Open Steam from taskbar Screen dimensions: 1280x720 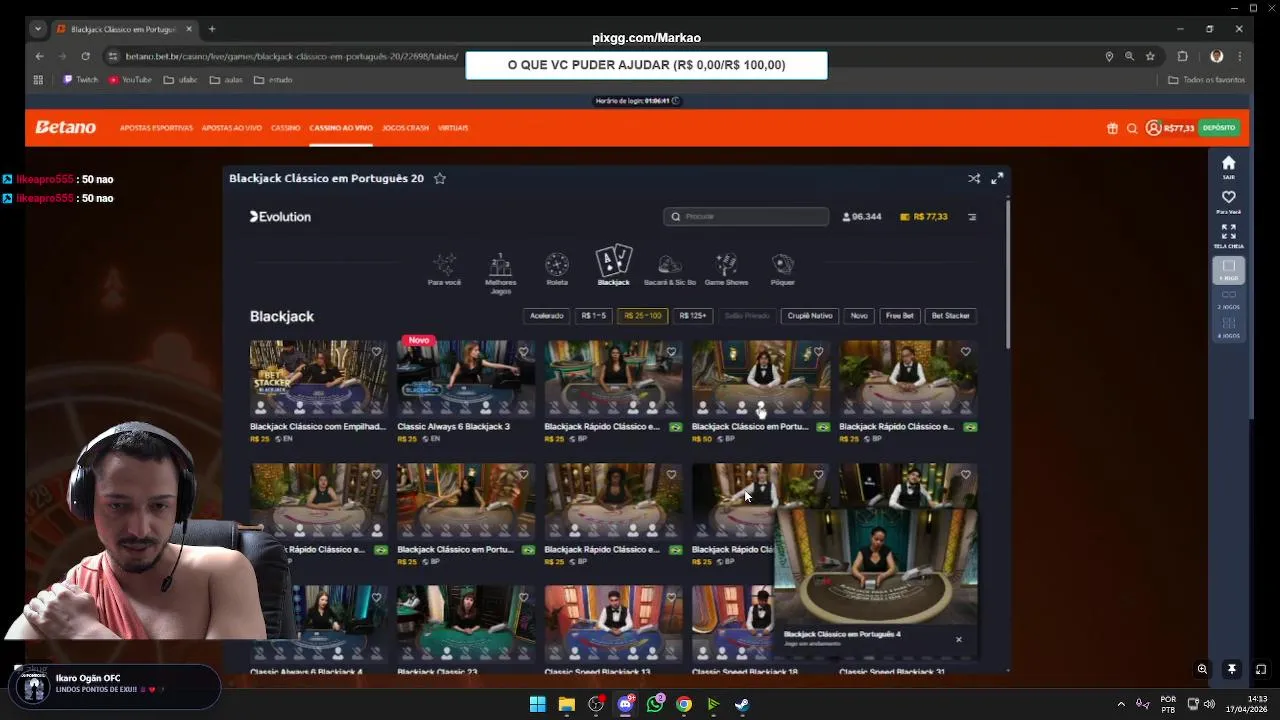742,704
